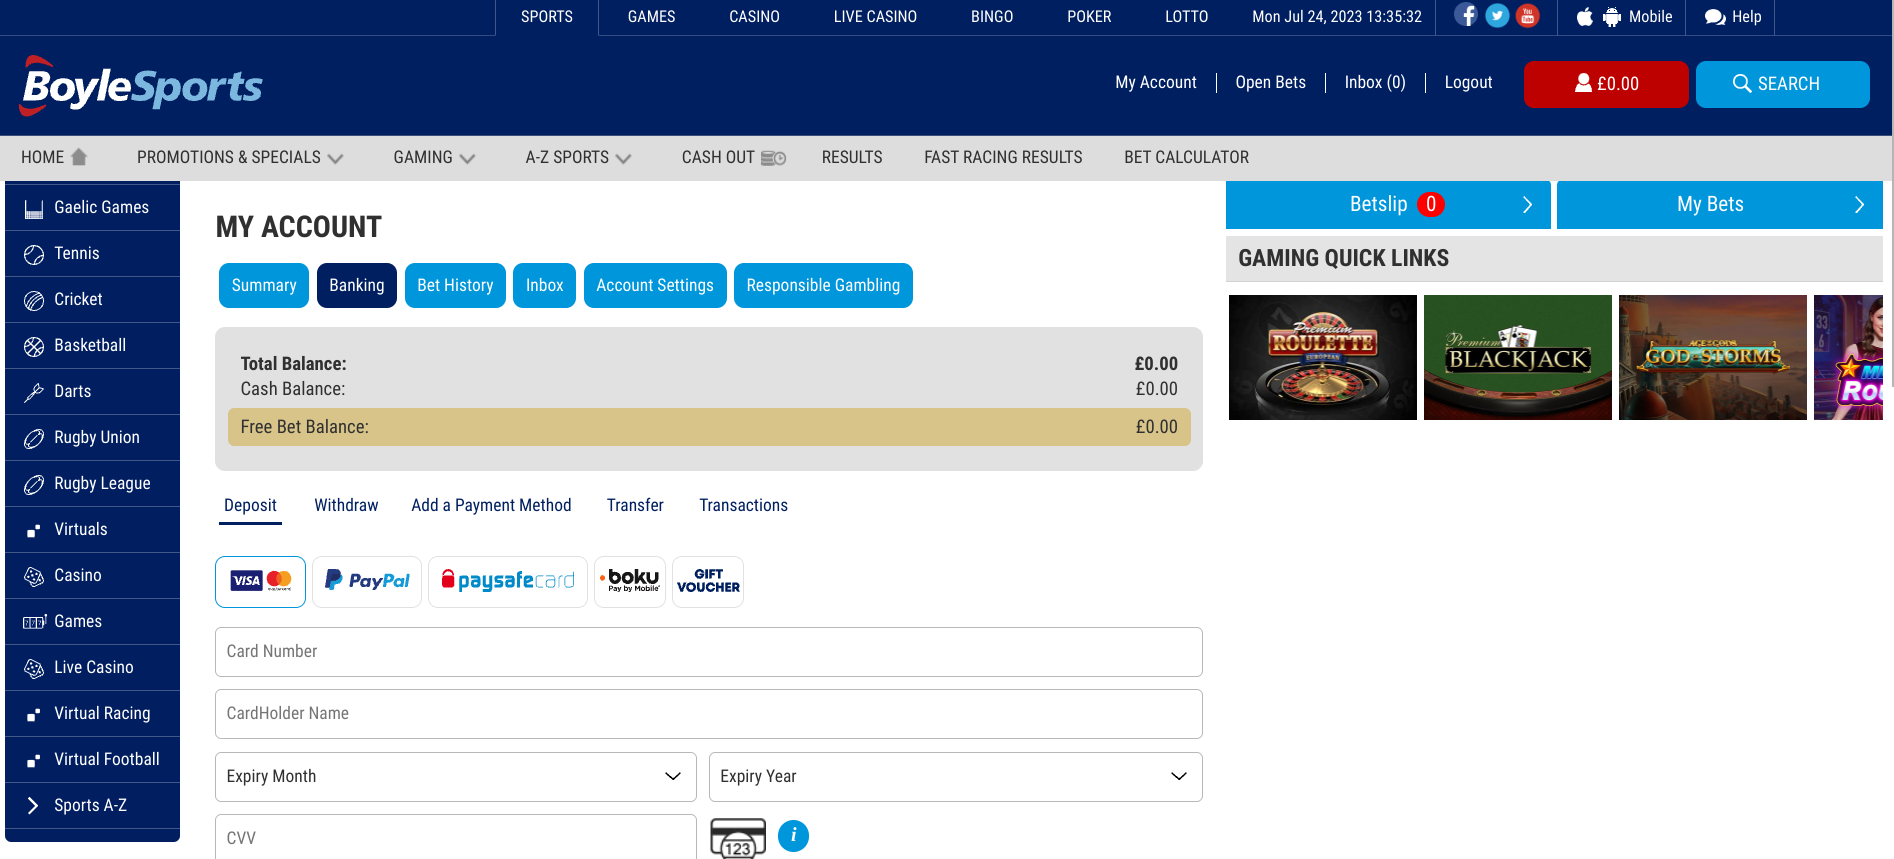Select the Basketball icon in sidebar
Screen dimensions: 1894x859
click(x=34, y=346)
